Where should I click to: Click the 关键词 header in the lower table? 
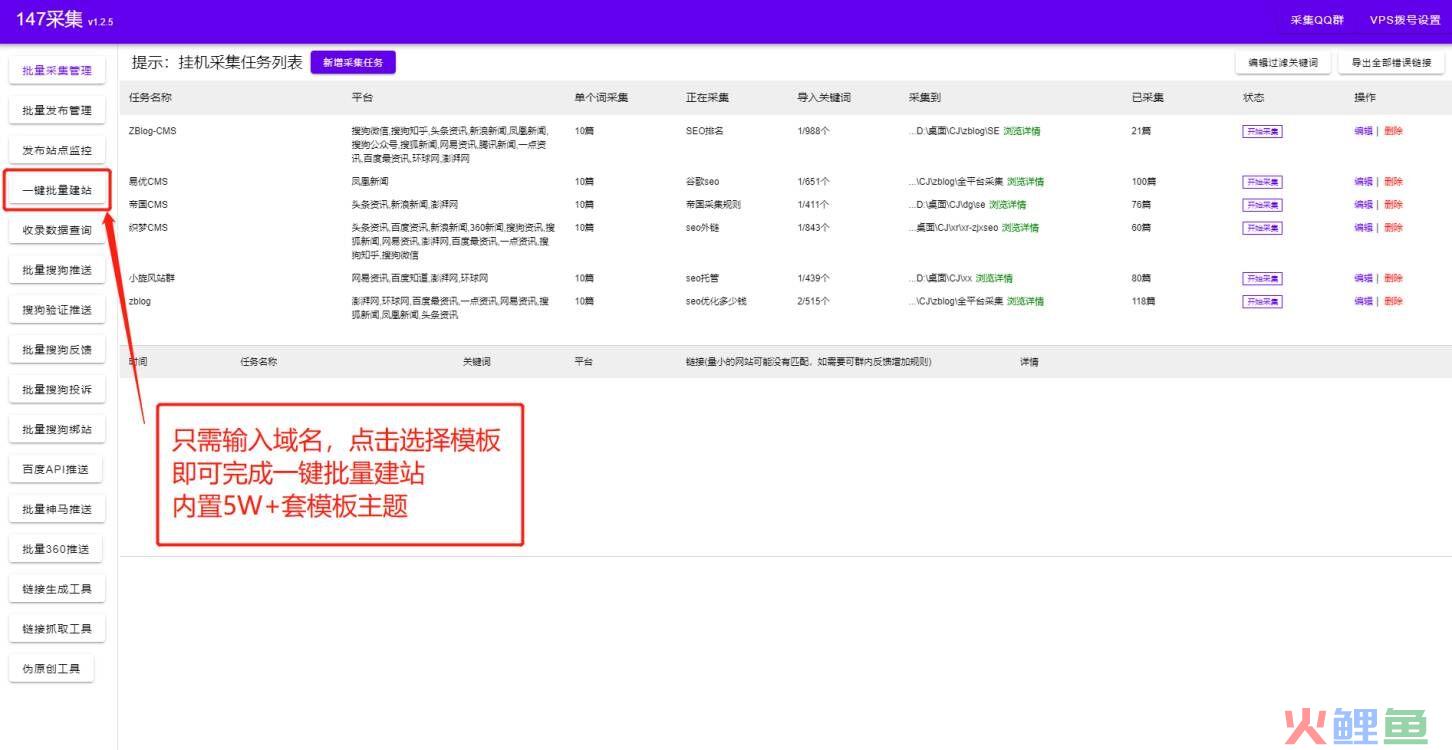click(x=476, y=362)
